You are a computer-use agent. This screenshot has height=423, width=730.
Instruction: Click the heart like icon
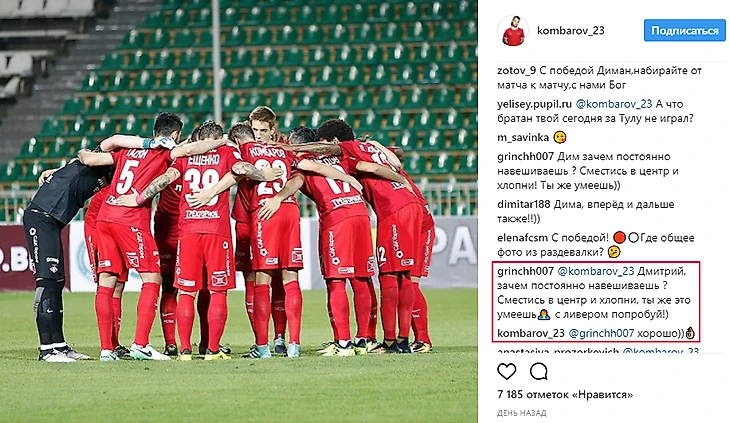coord(507,371)
